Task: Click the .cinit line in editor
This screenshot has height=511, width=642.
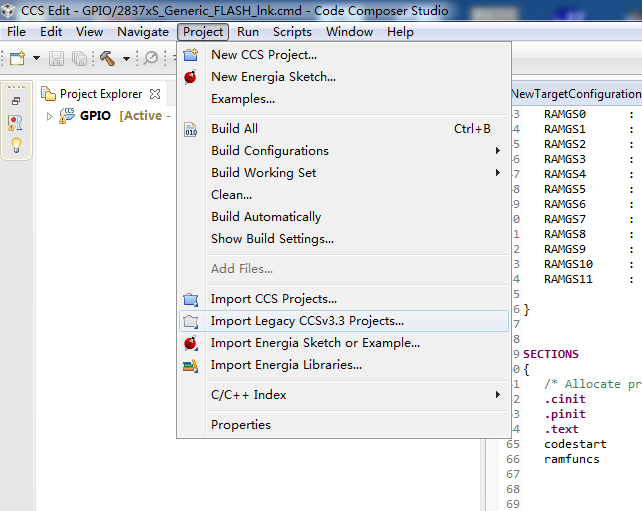Action: pos(565,399)
